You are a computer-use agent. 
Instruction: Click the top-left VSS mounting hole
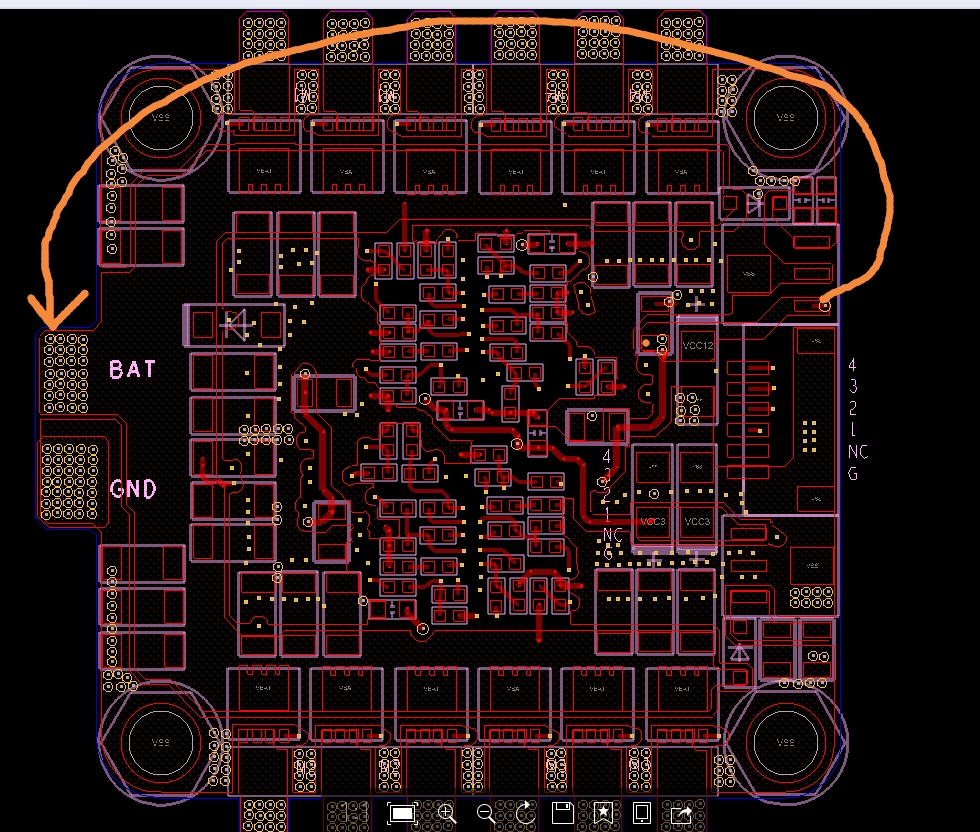[159, 118]
